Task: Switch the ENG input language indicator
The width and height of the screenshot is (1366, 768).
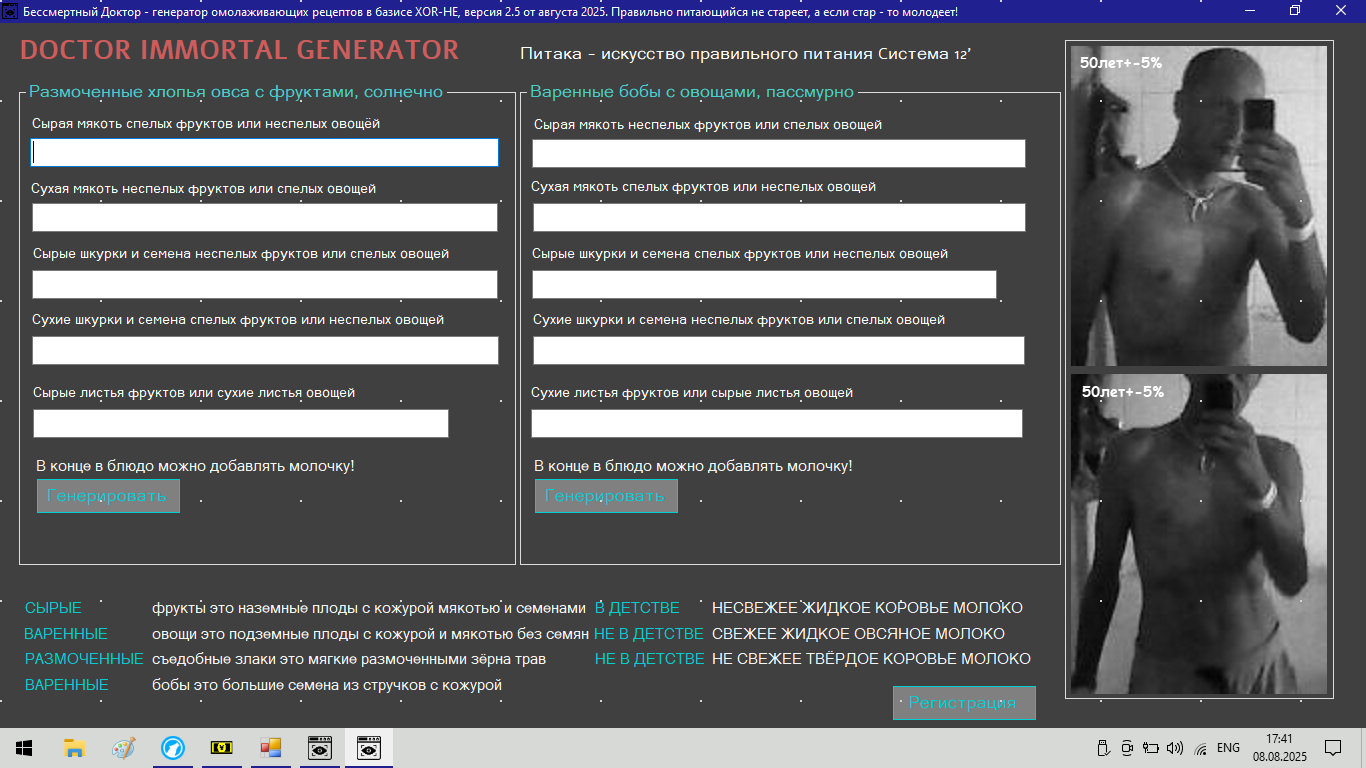Action: pos(1228,748)
